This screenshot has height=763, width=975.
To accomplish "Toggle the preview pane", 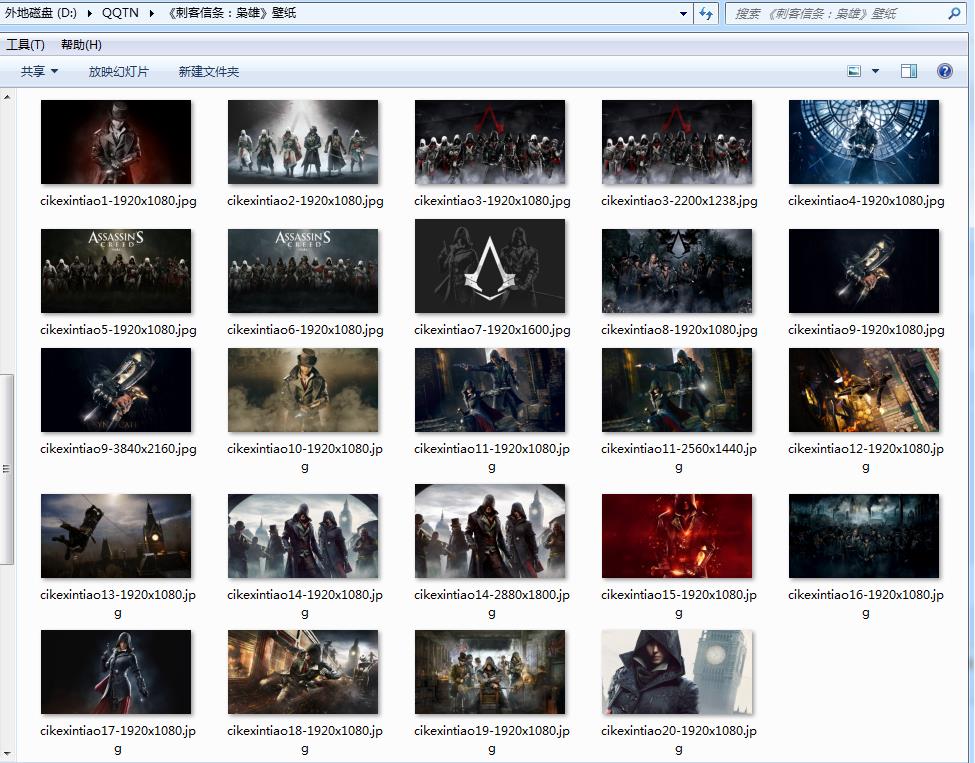I will (x=908, y=72).
